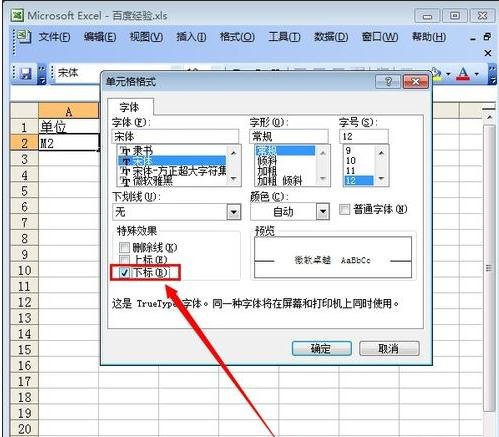Click the workbook minimize icon in menu bar

[473, 39]
